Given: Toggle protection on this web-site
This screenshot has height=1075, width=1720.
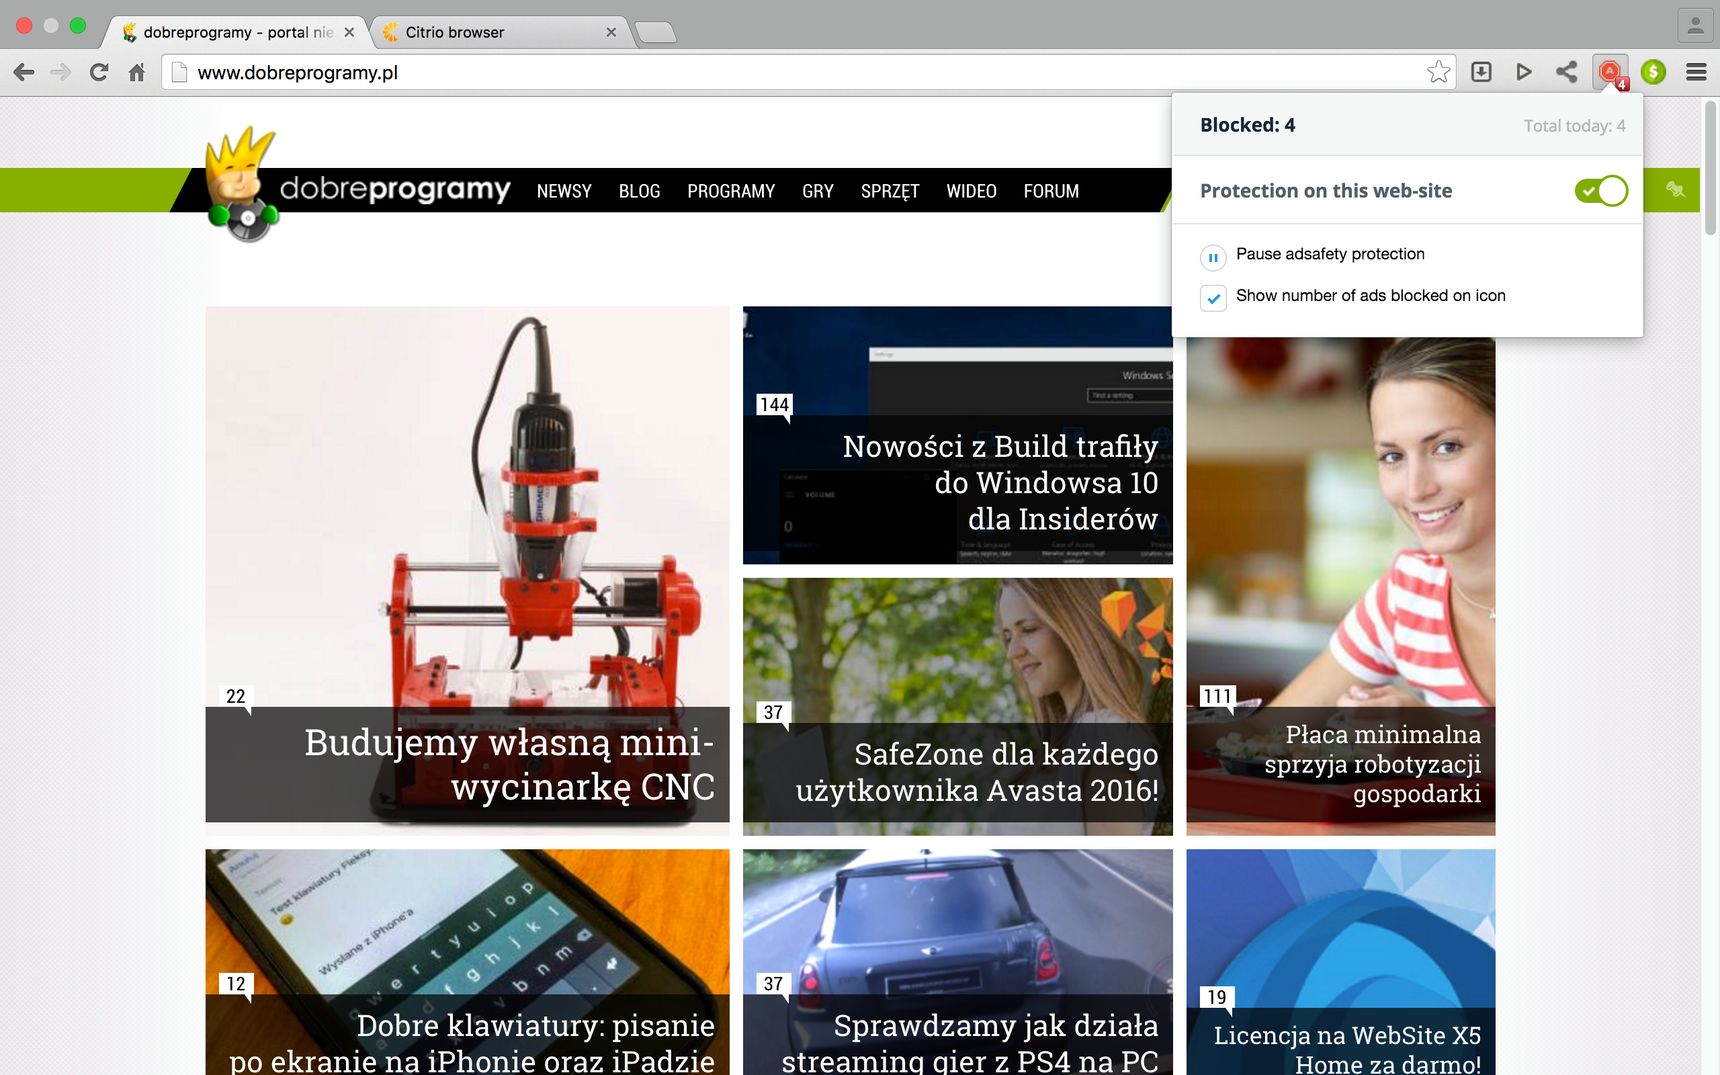Looking at the screenshot, I should 1600,190.
